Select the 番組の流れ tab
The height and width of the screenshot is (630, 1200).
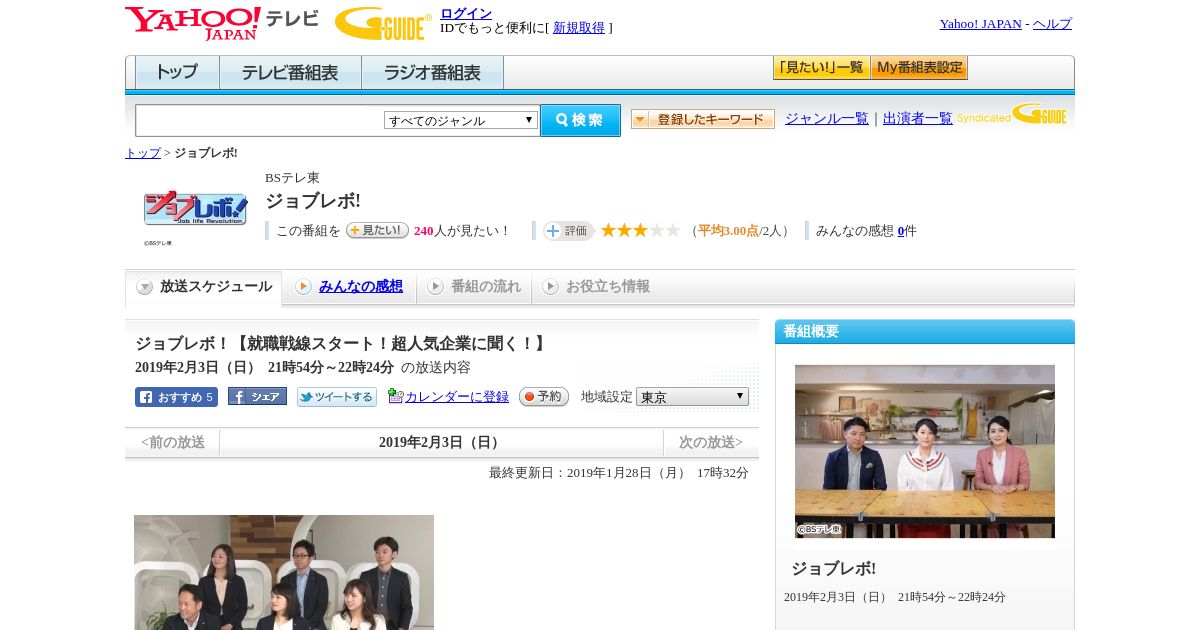(x=474, y=287)
